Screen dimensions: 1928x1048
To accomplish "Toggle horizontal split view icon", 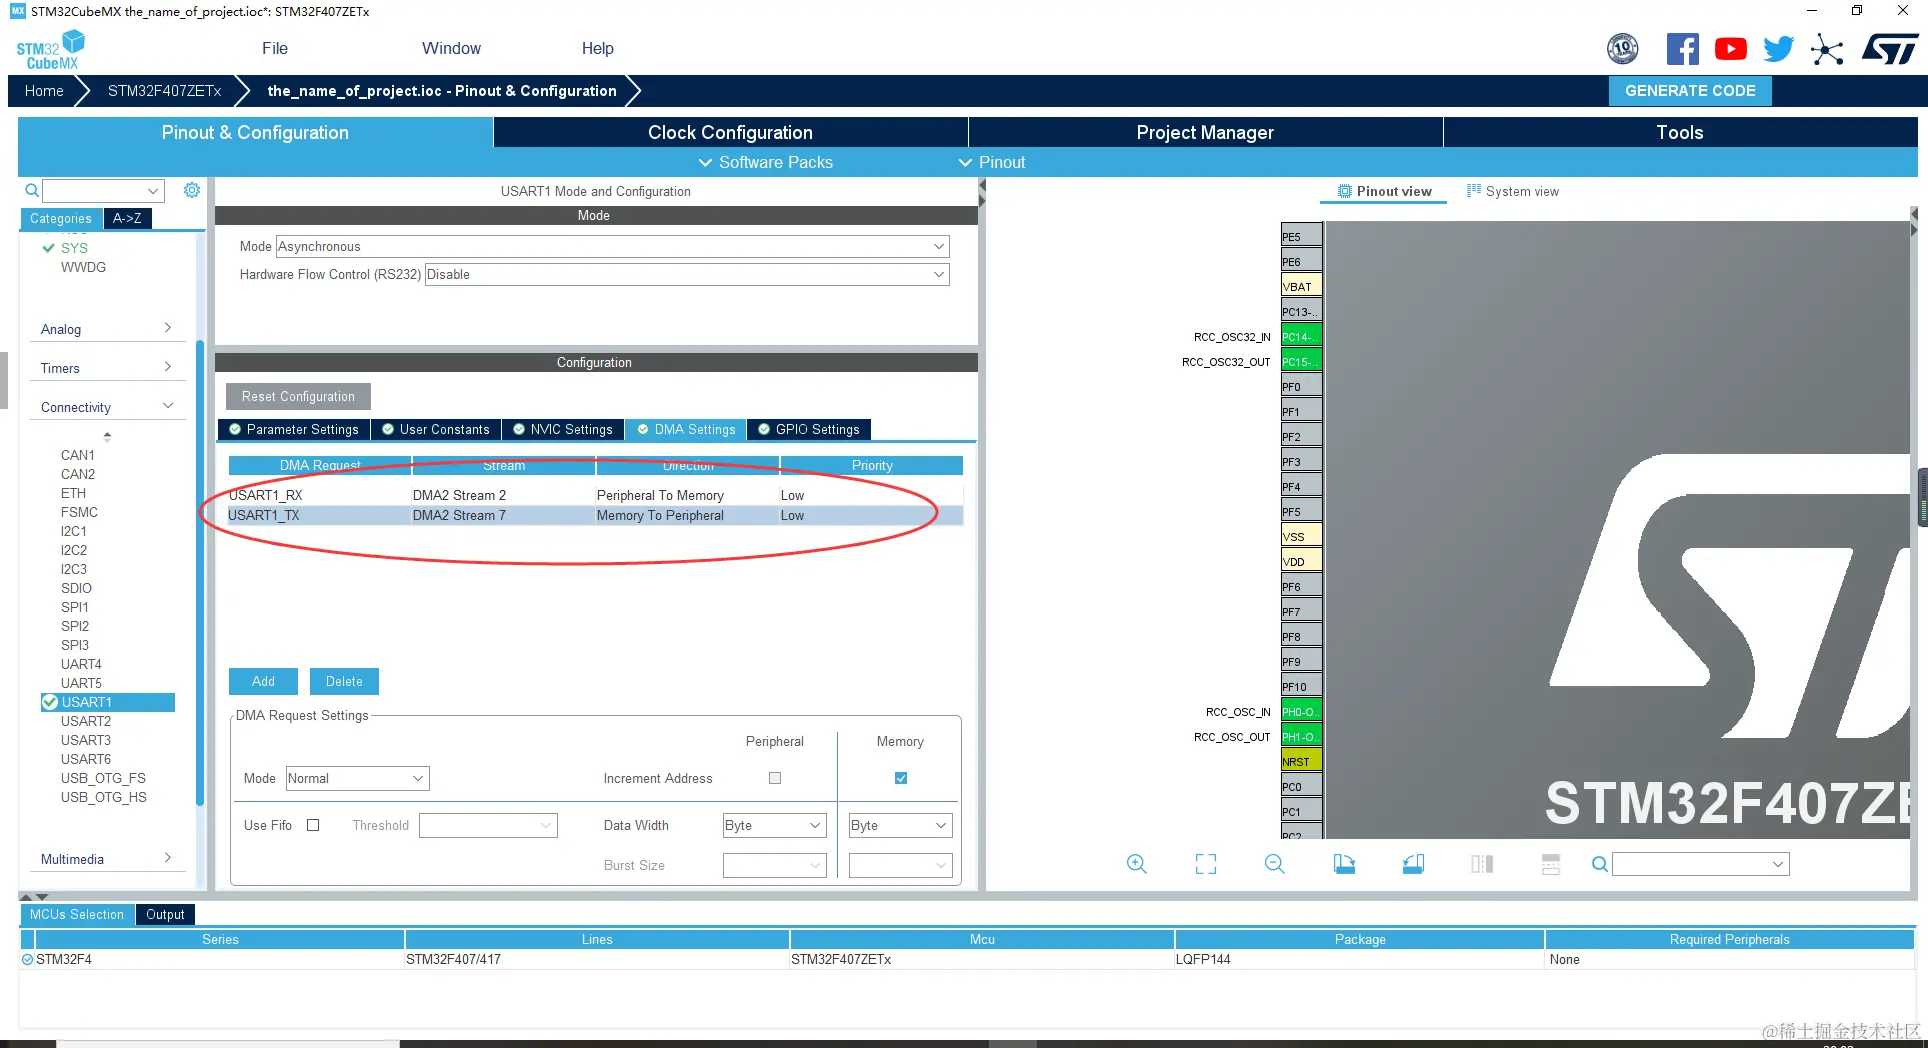I will pyautogui.click(x=1551, y=864).
